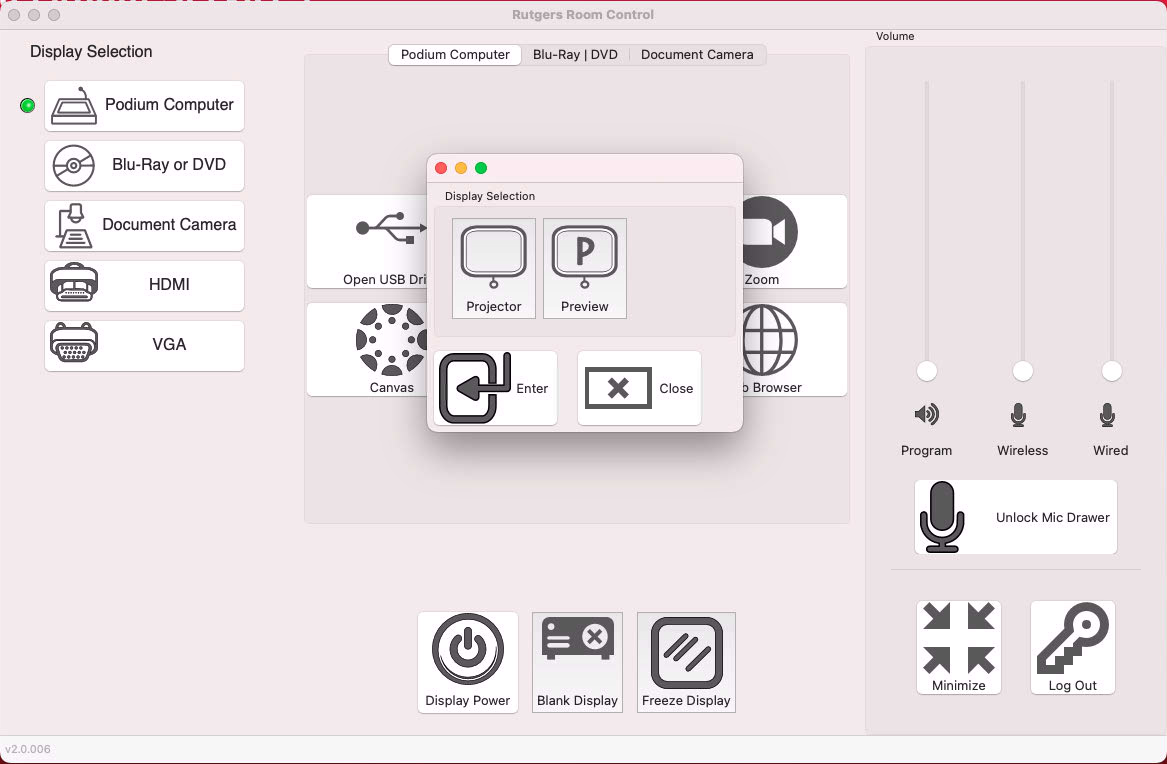Select VGA as the display source
Image resolution: width=1167 pixels, height=764 pixels.
(144, 345)
